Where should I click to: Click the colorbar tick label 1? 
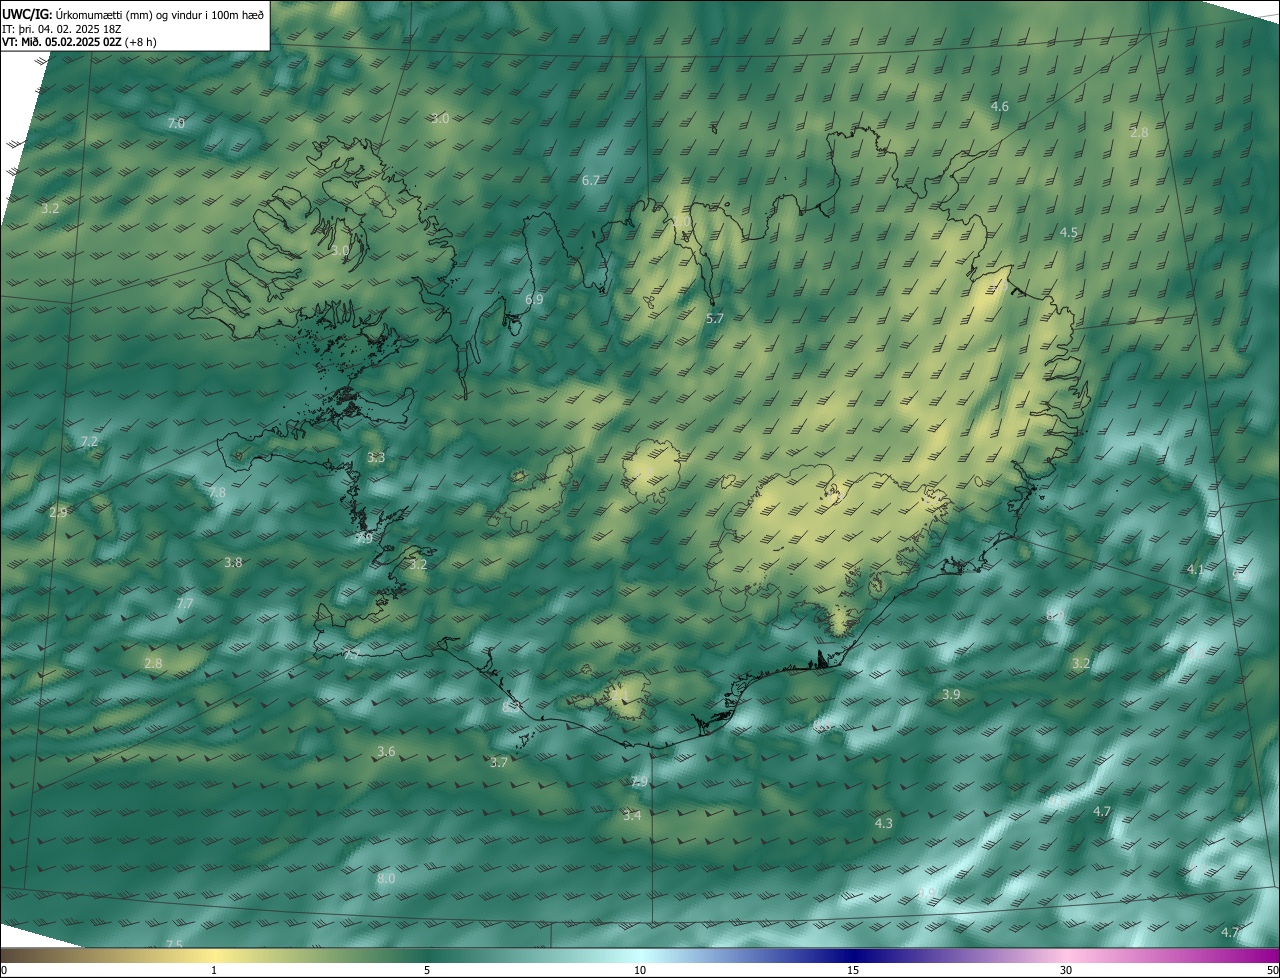pyautogui.click(x=214, y=970)
